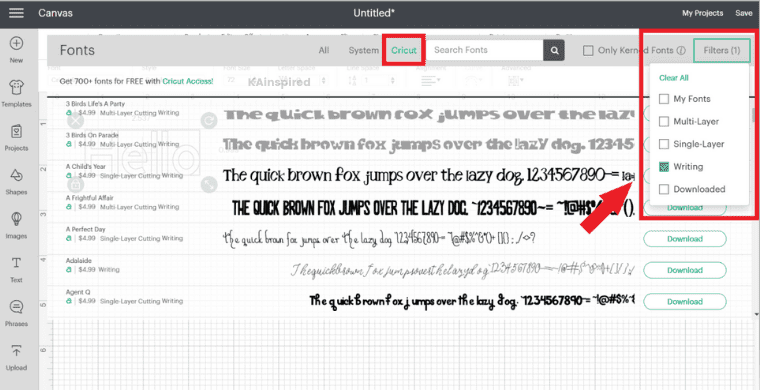760x390 pixels.
Task: Select the Adalaide font name
Action: click(x=79, y=261)
